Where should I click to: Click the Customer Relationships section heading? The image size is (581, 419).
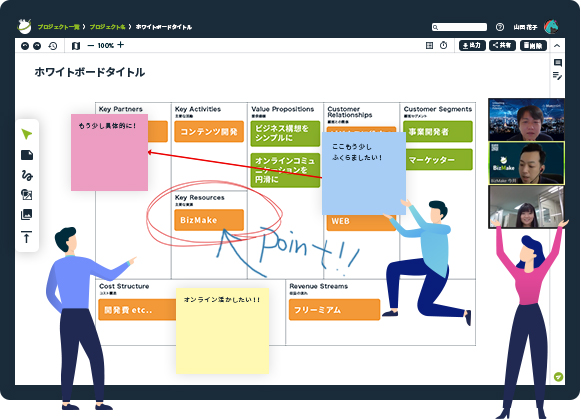[350, 112]
